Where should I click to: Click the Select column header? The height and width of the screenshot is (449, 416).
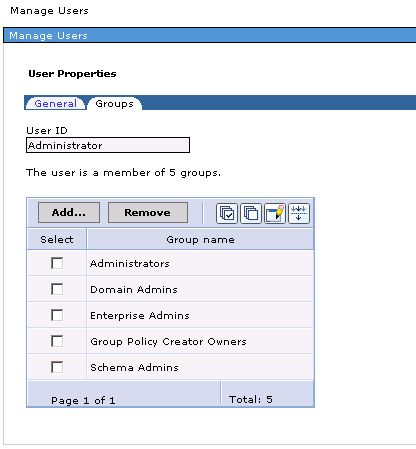pos(57,239)
